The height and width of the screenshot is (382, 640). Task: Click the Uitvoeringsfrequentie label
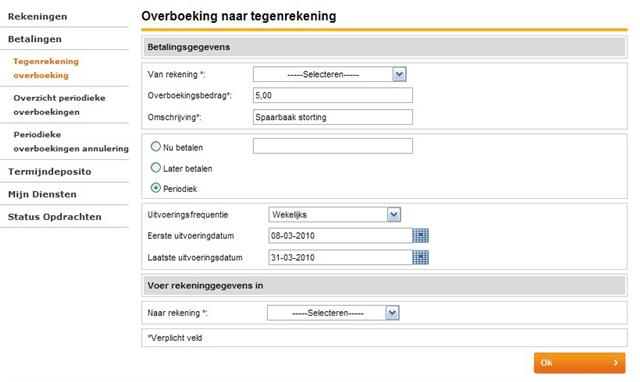click(188, 215)
